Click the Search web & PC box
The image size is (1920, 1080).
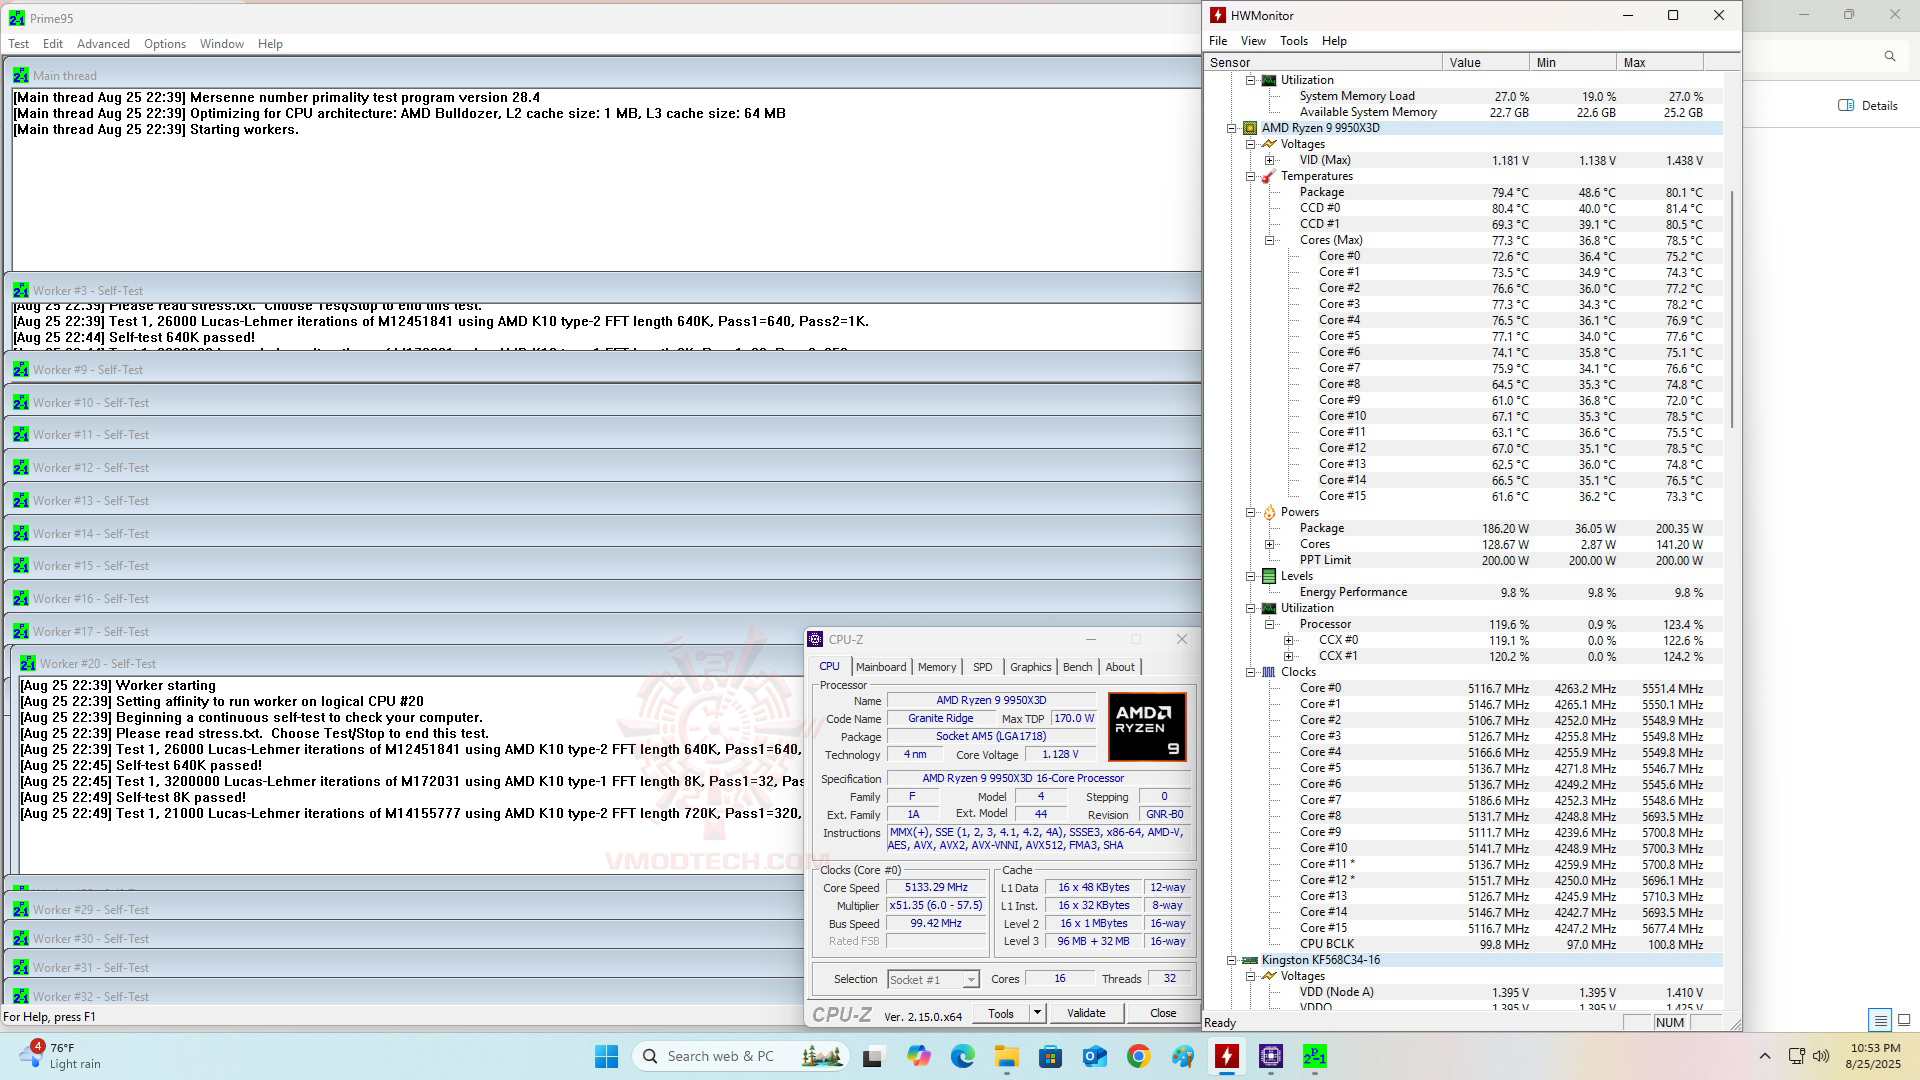pyautogui.click(x=720, y=1056)
